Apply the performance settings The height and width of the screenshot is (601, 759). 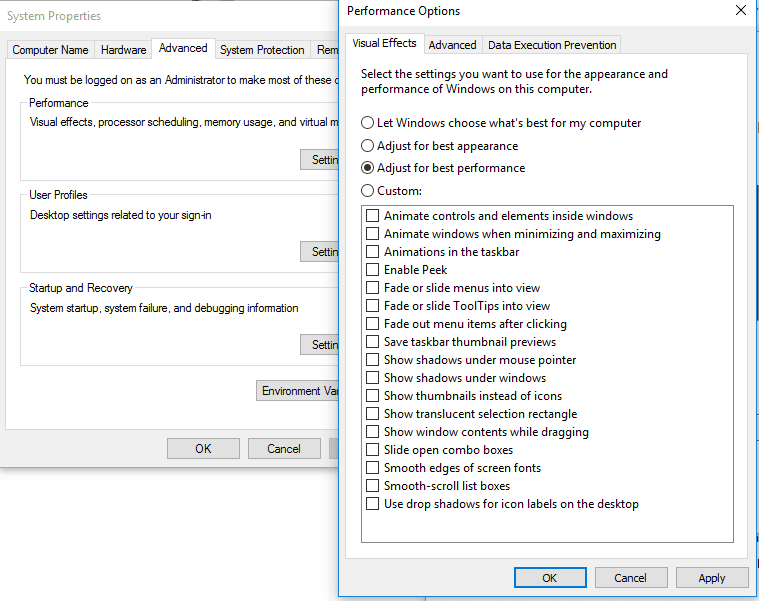click(x=712, y=578)
